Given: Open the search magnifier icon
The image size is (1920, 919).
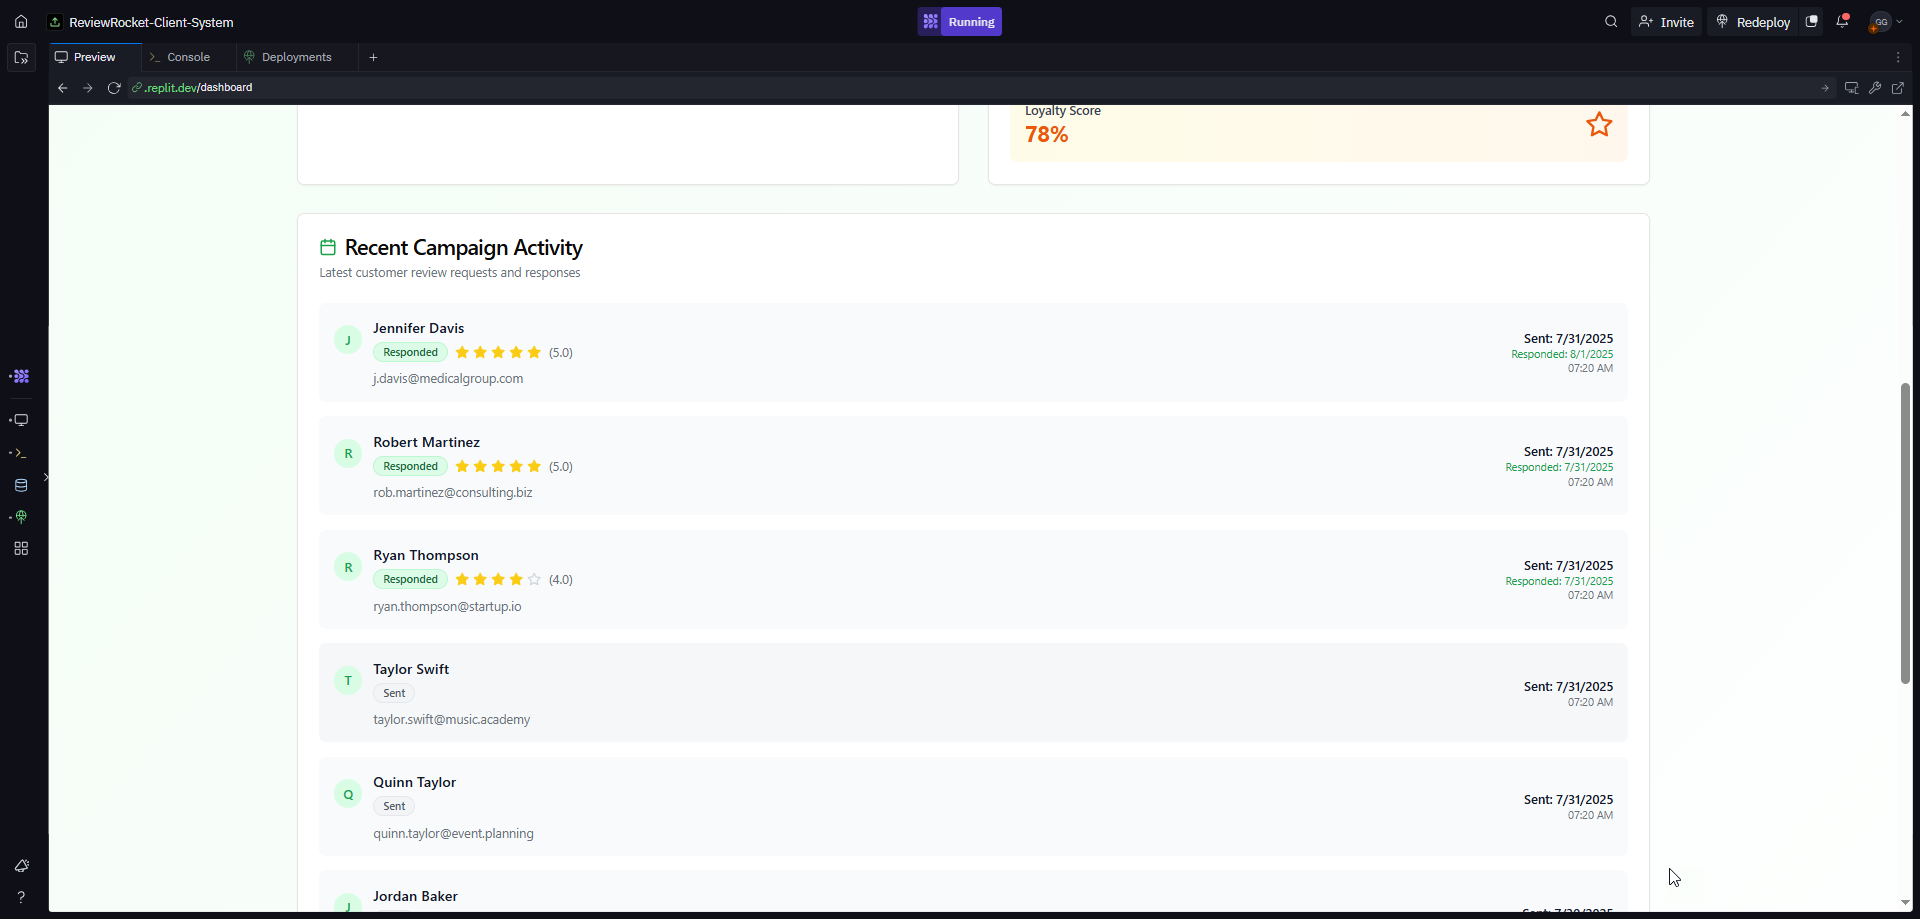Looking at the screenshot, I should tap(1611, 22).
